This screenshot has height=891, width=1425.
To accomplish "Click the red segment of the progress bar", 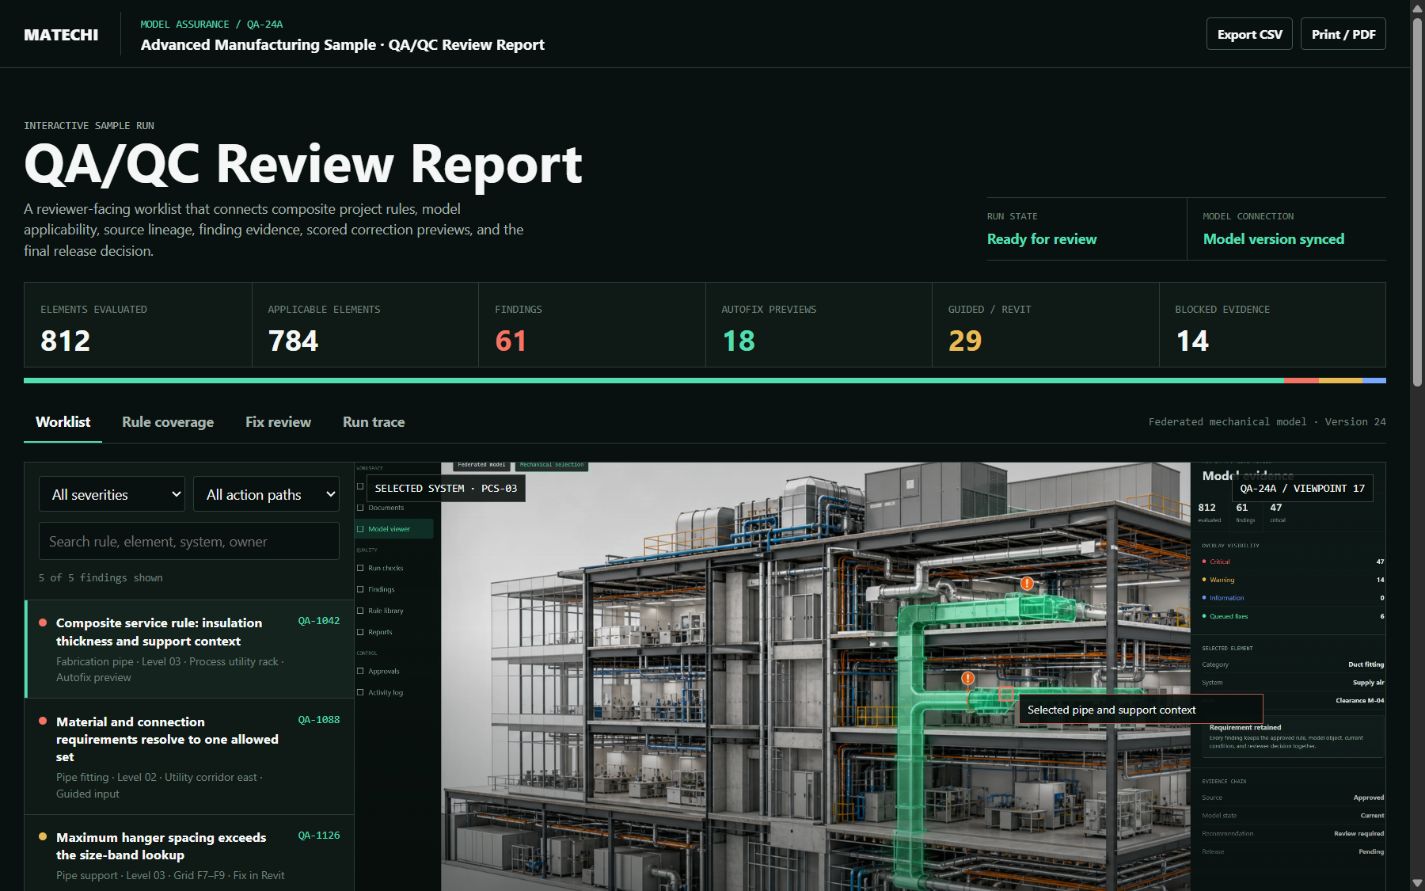I will [x=1301, y=380].
